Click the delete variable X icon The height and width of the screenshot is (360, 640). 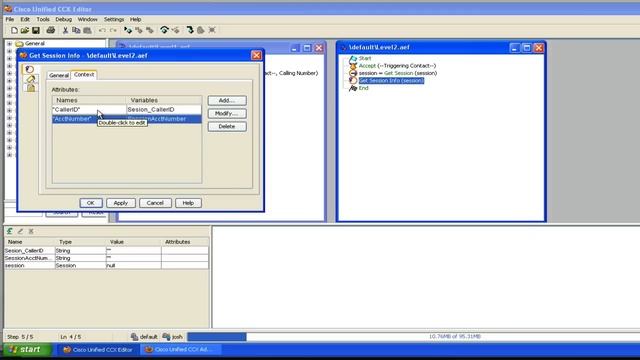point(31,231)
